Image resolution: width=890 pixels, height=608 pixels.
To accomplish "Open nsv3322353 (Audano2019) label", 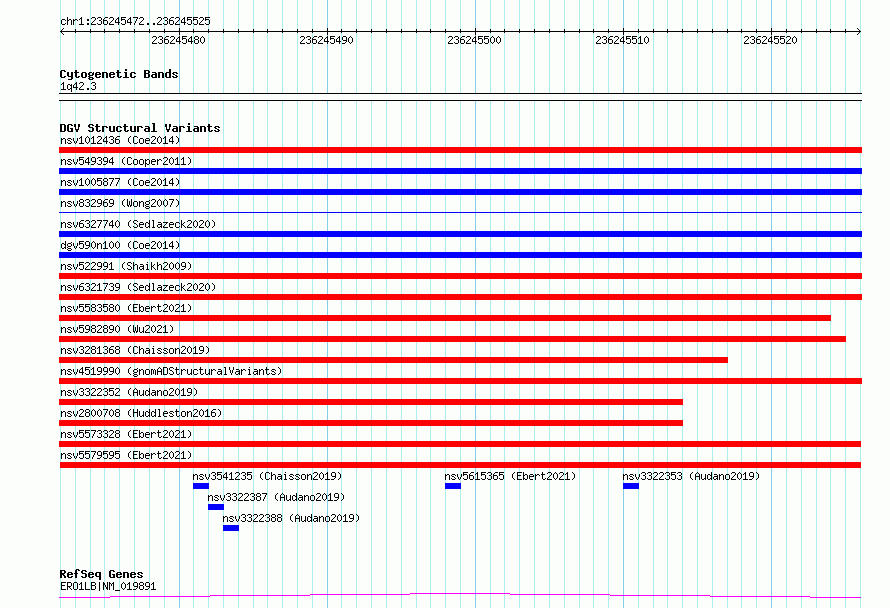I will (691, 476).
